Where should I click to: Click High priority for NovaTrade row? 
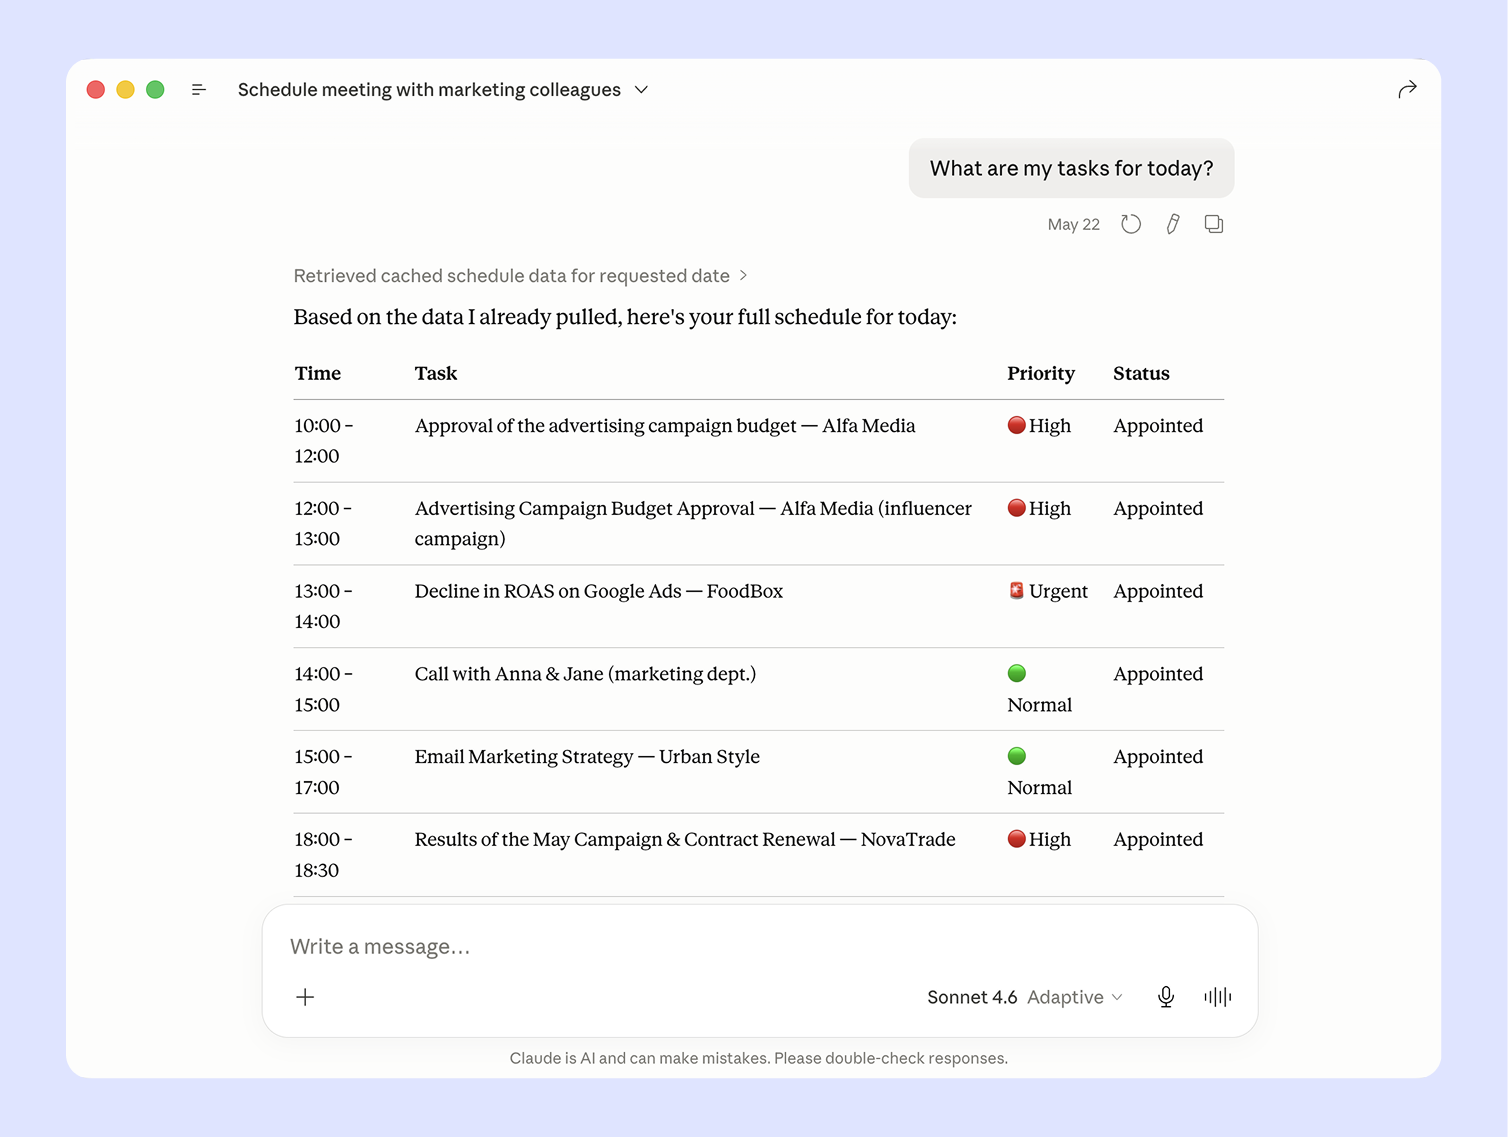pyautogui.click(x=1039, y=840)
